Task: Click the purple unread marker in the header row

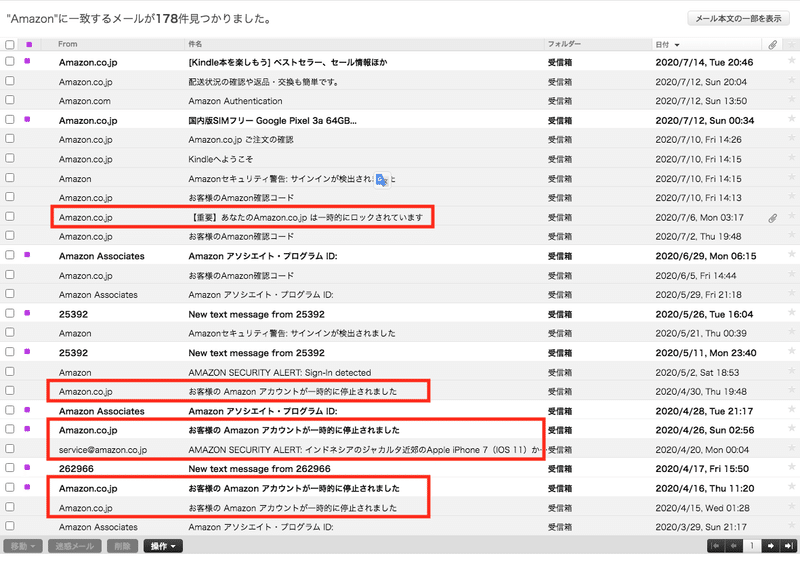Action: click(29, 44)
